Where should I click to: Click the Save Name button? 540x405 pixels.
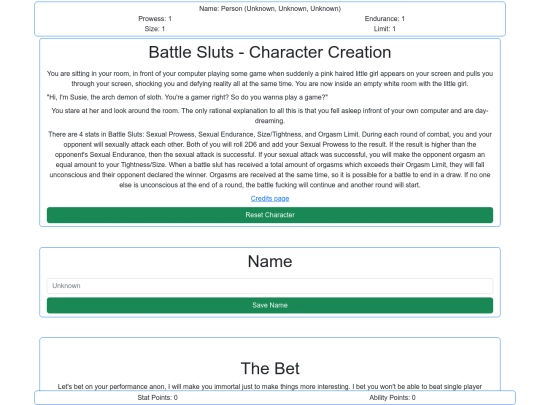(x=270, y=305)
